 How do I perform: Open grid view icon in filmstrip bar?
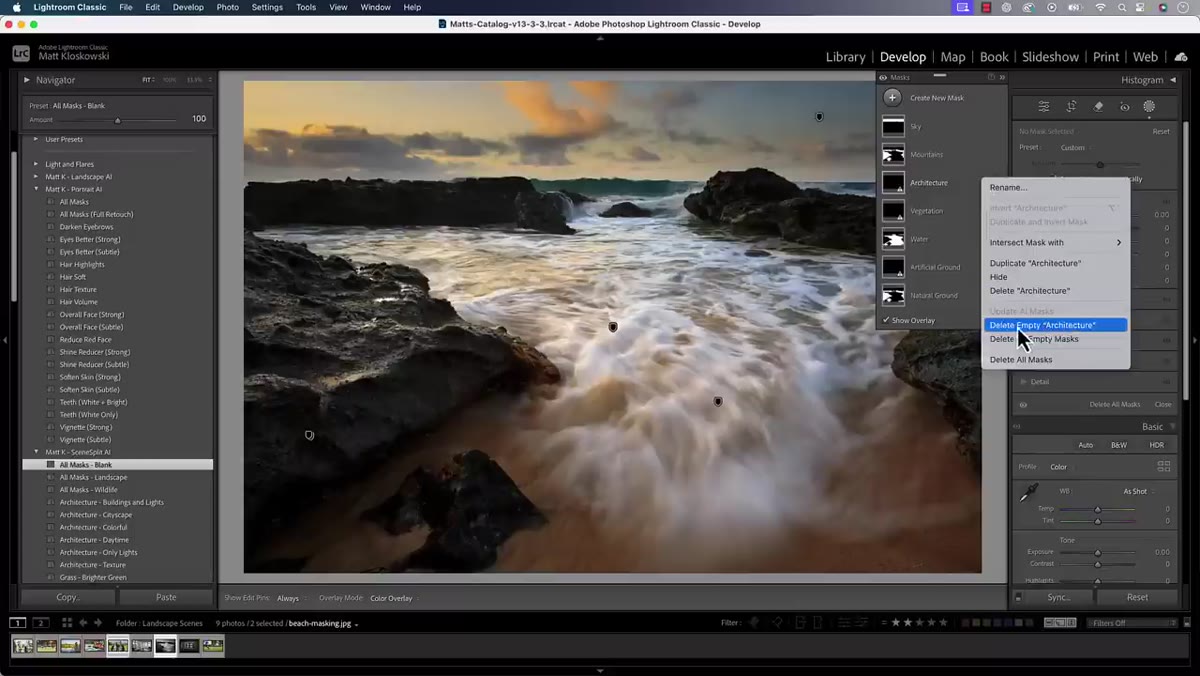[x=67, y=622]
